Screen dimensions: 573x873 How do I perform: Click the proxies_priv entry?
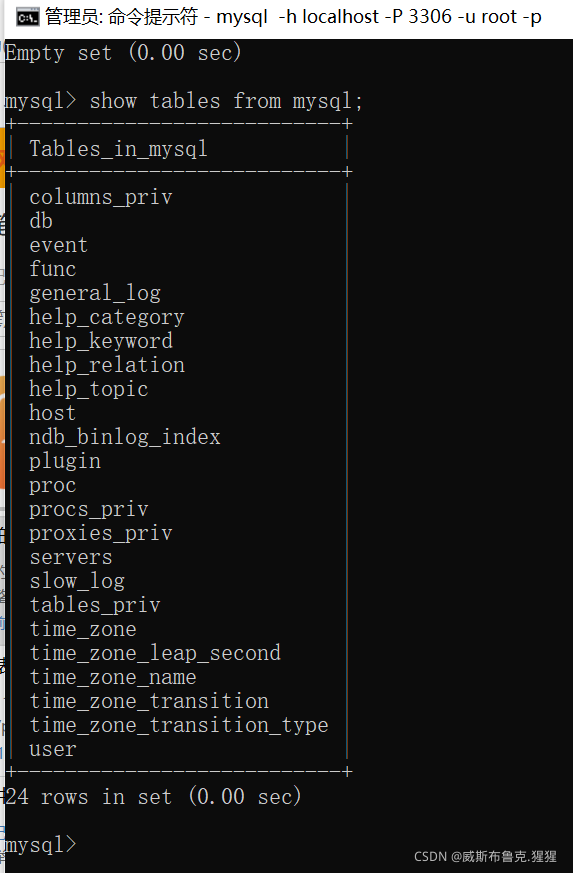[x=101, y=533]
